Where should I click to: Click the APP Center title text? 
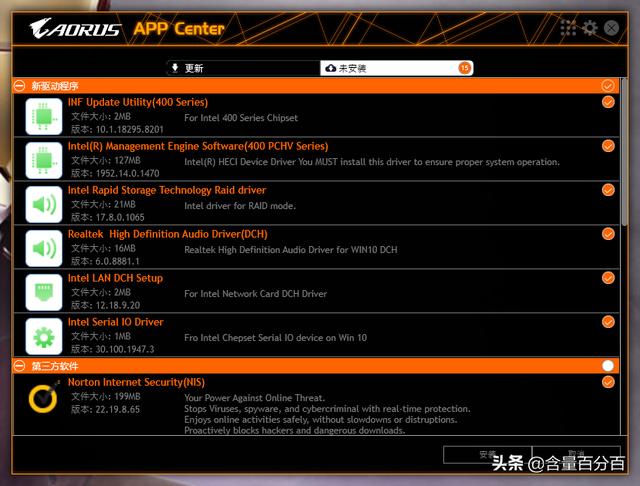(x=179, y=29)
